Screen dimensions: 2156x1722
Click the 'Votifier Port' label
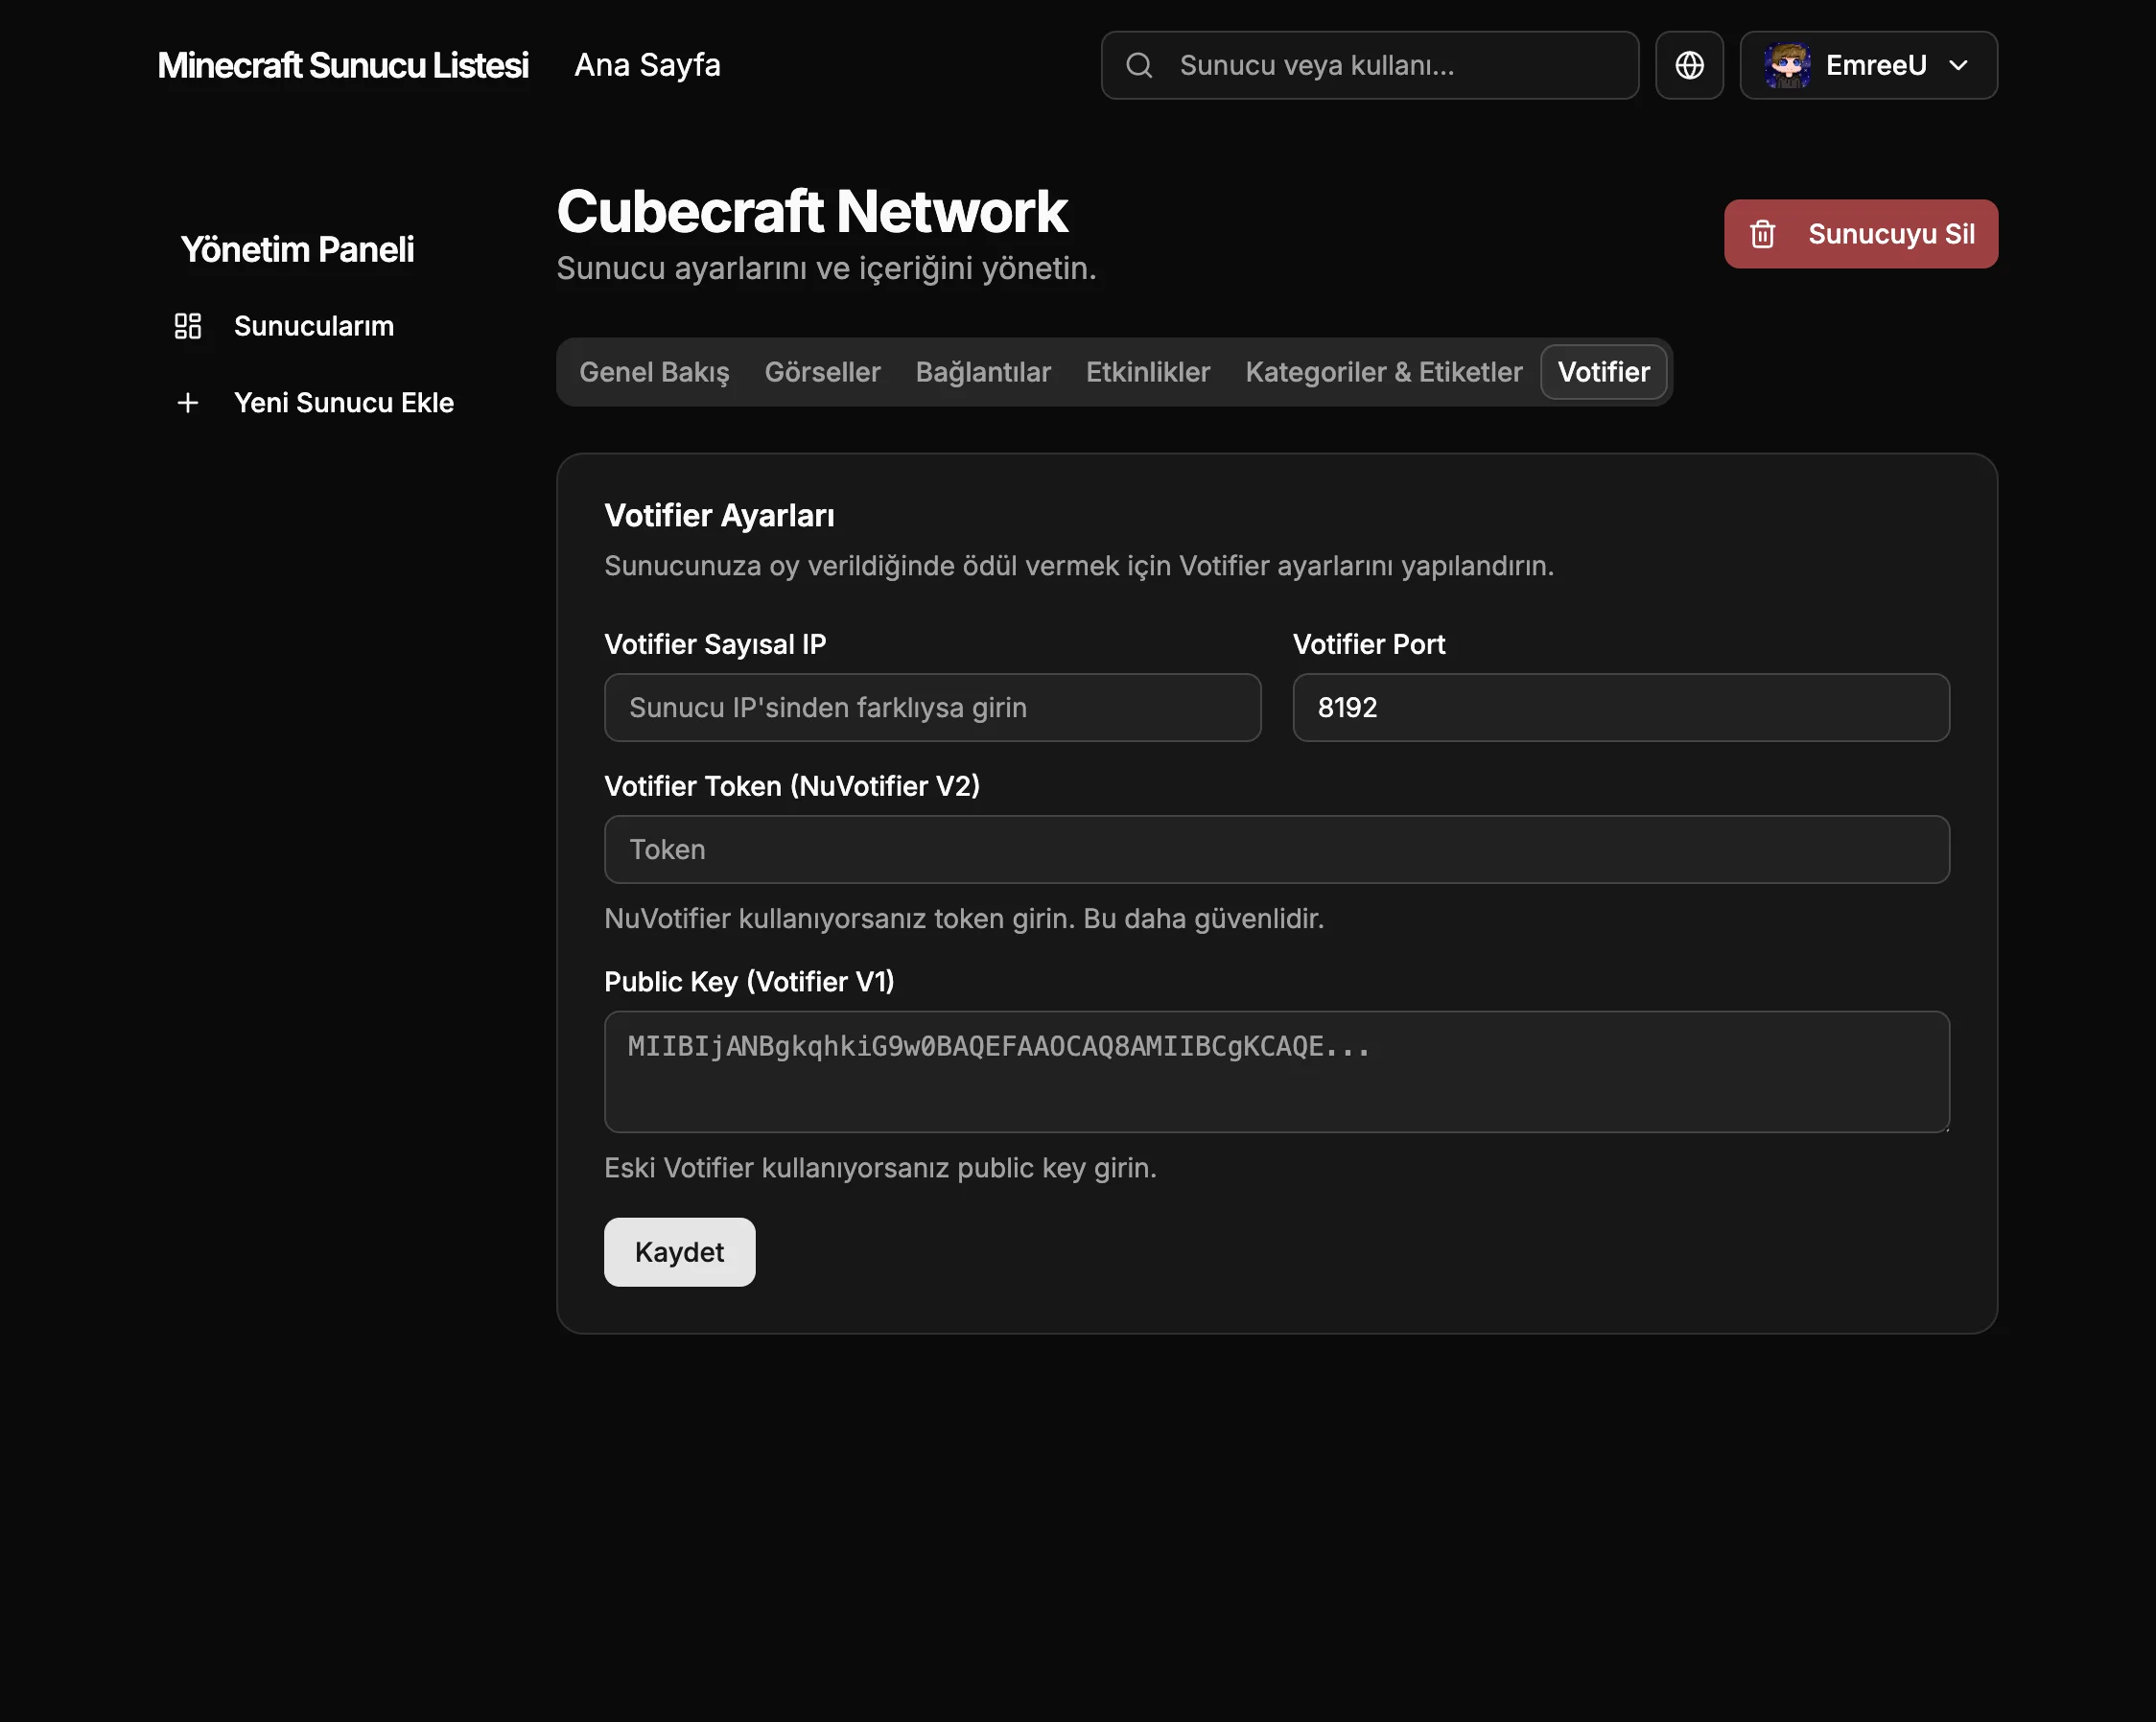pyautogui.click(x=1369, y=644)
